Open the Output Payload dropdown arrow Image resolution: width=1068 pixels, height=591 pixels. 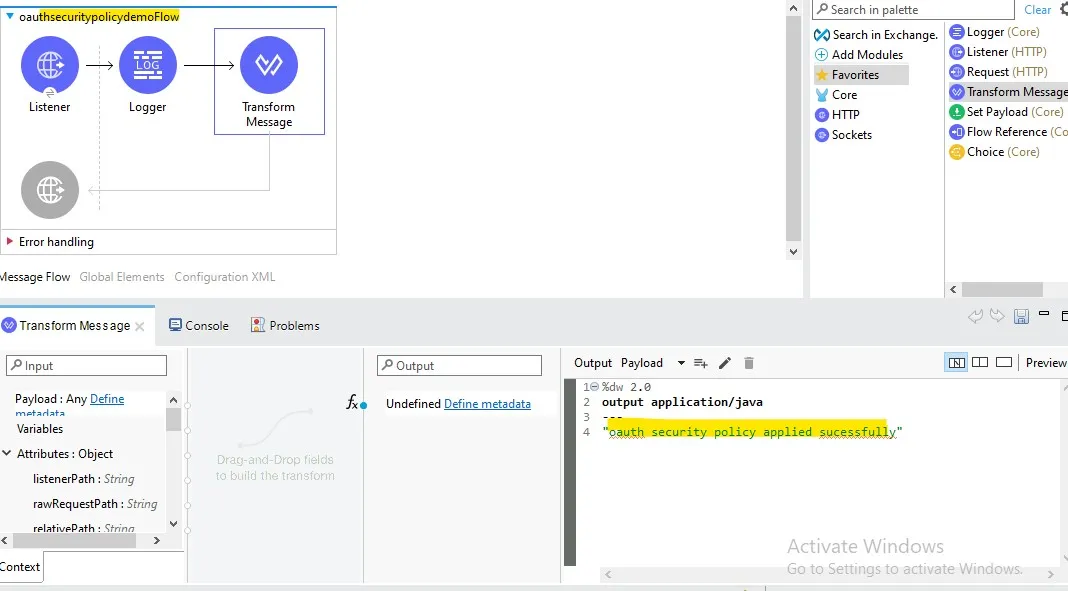tap(681, 363)
